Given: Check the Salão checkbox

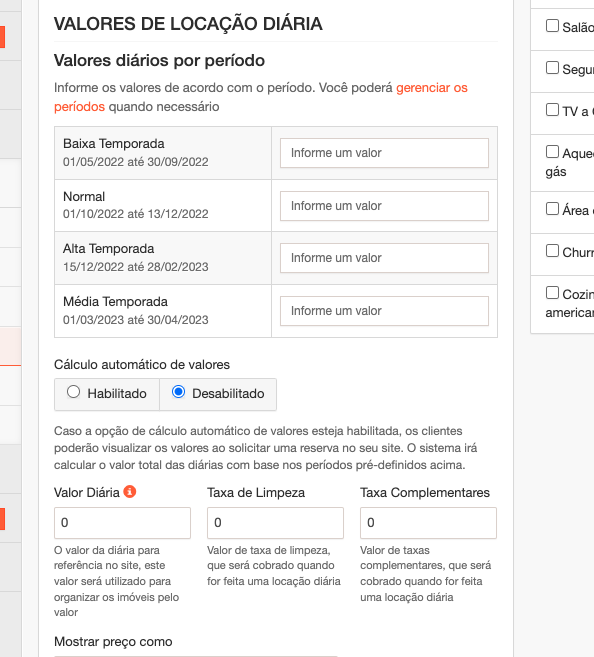Looking at the screenshot, I should (x=552, y=26).
